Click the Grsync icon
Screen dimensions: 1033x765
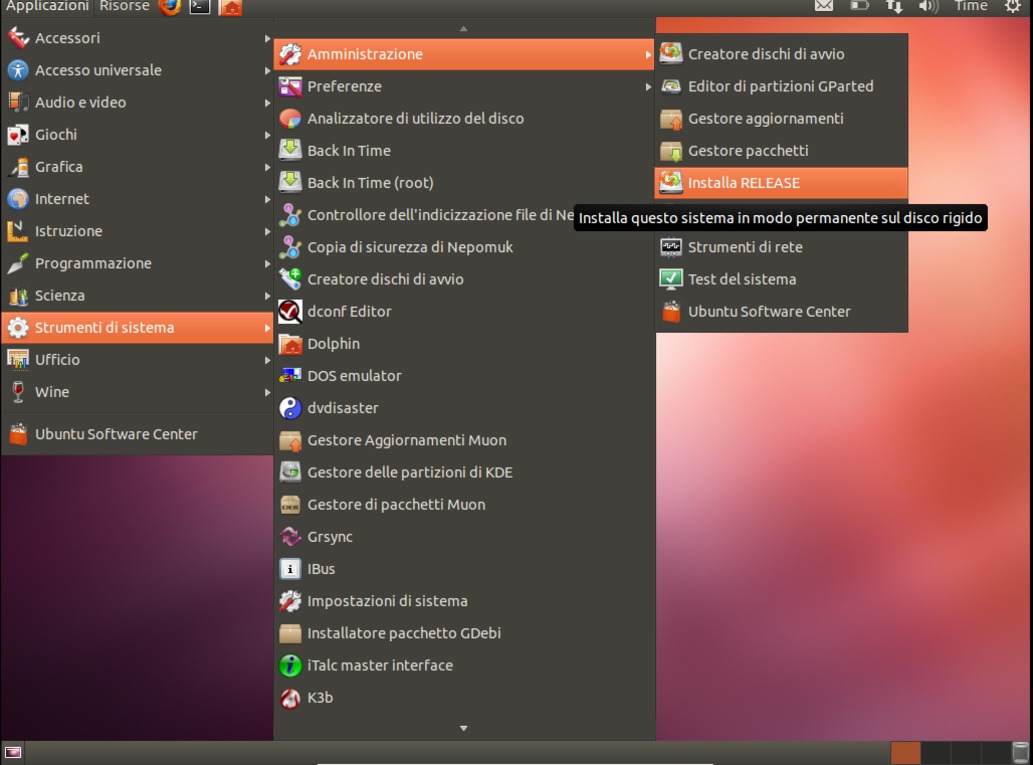pyautogui.click(x=290, y=537)
